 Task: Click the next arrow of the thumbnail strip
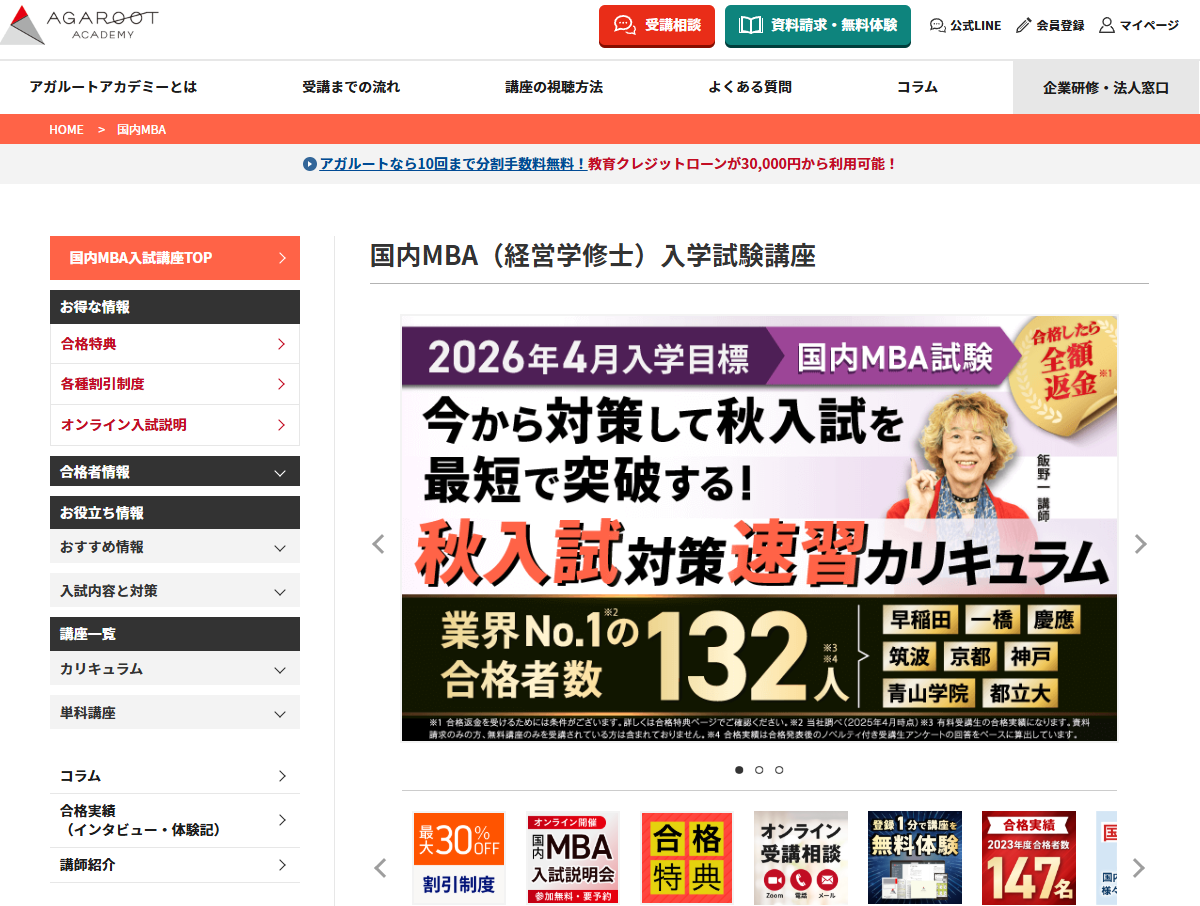(x=1139, y=868)
